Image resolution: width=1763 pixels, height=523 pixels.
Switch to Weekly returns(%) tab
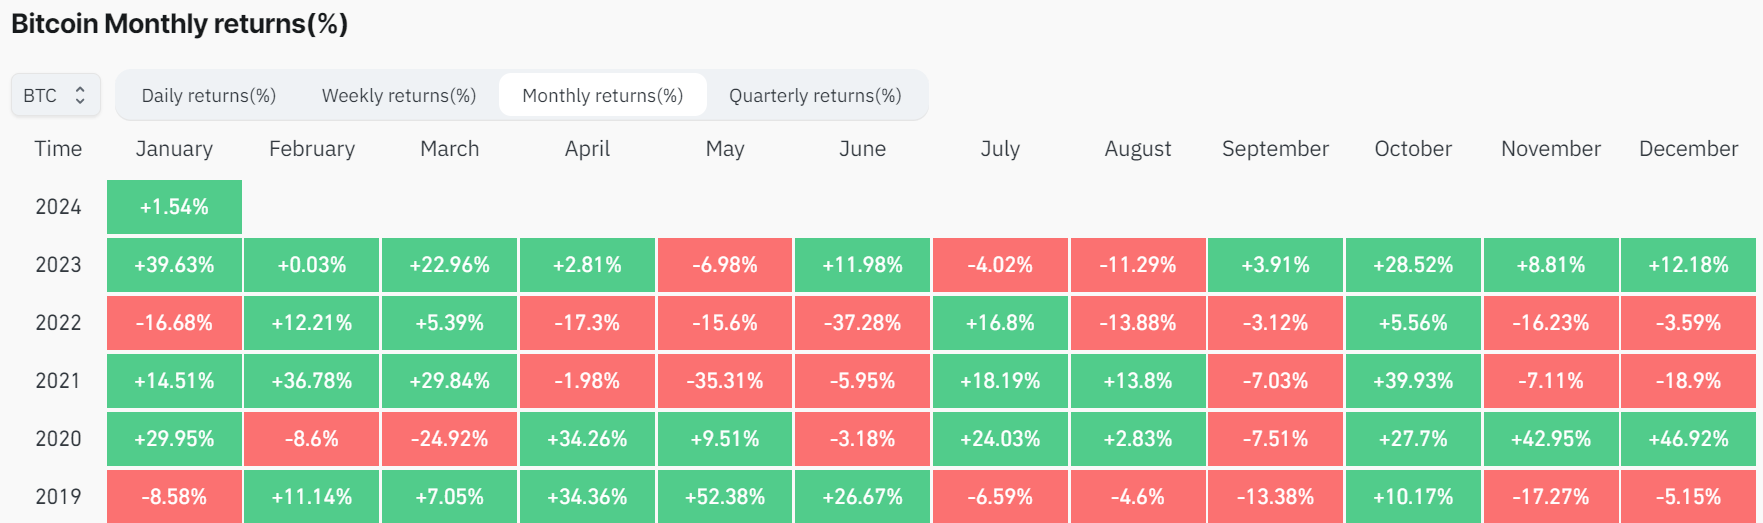point(398,96)
